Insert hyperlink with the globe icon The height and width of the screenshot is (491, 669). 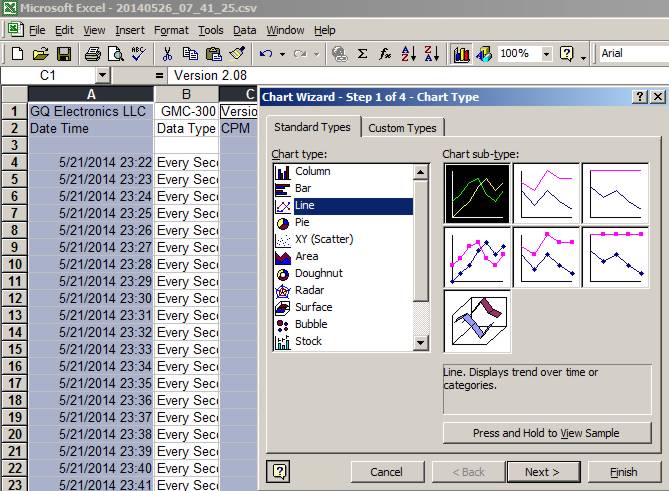pyautogui.click(x=340, y=54)
